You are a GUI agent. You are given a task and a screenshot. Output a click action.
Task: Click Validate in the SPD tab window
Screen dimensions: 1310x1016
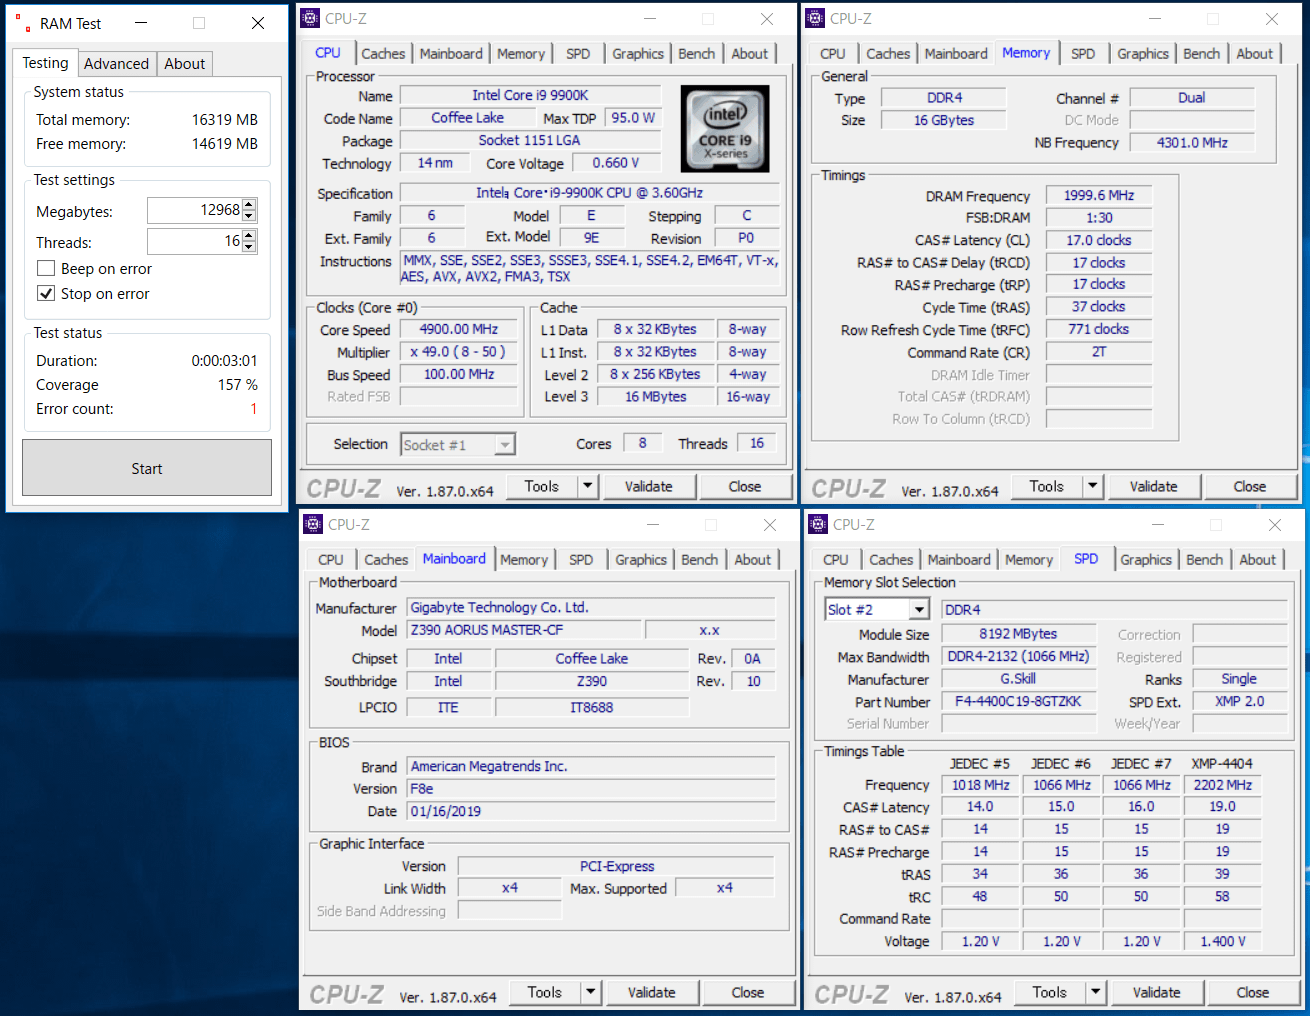[1156, 992]
